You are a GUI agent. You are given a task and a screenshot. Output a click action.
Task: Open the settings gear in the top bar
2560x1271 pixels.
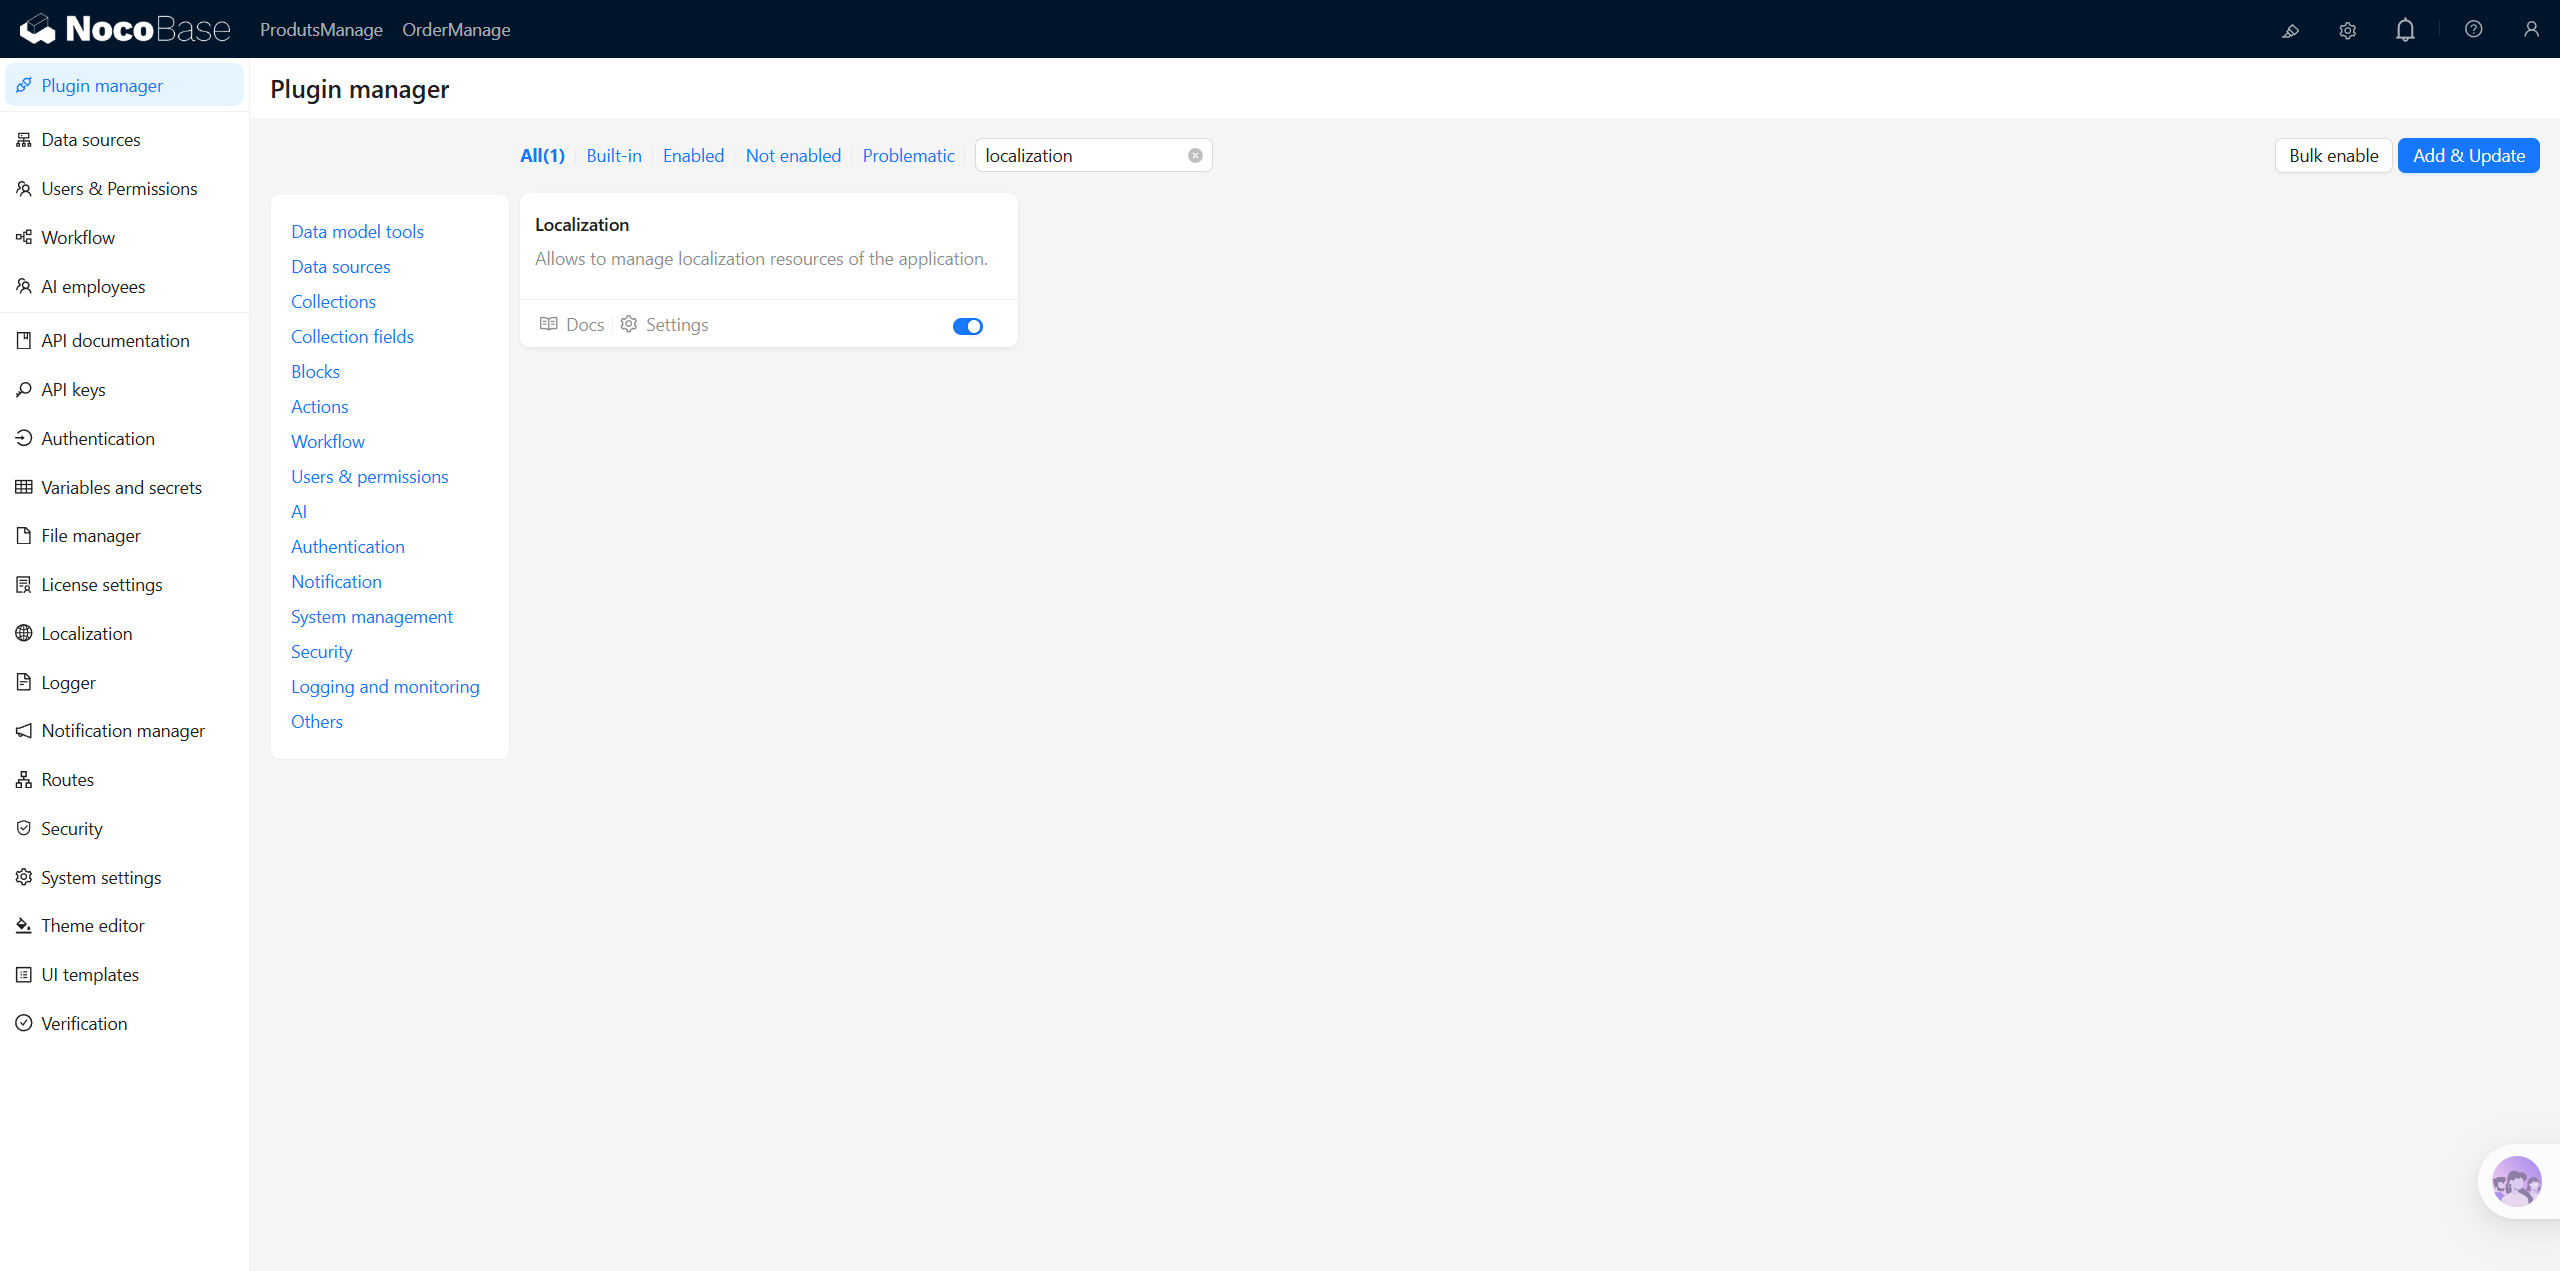tap(2347, 30)
